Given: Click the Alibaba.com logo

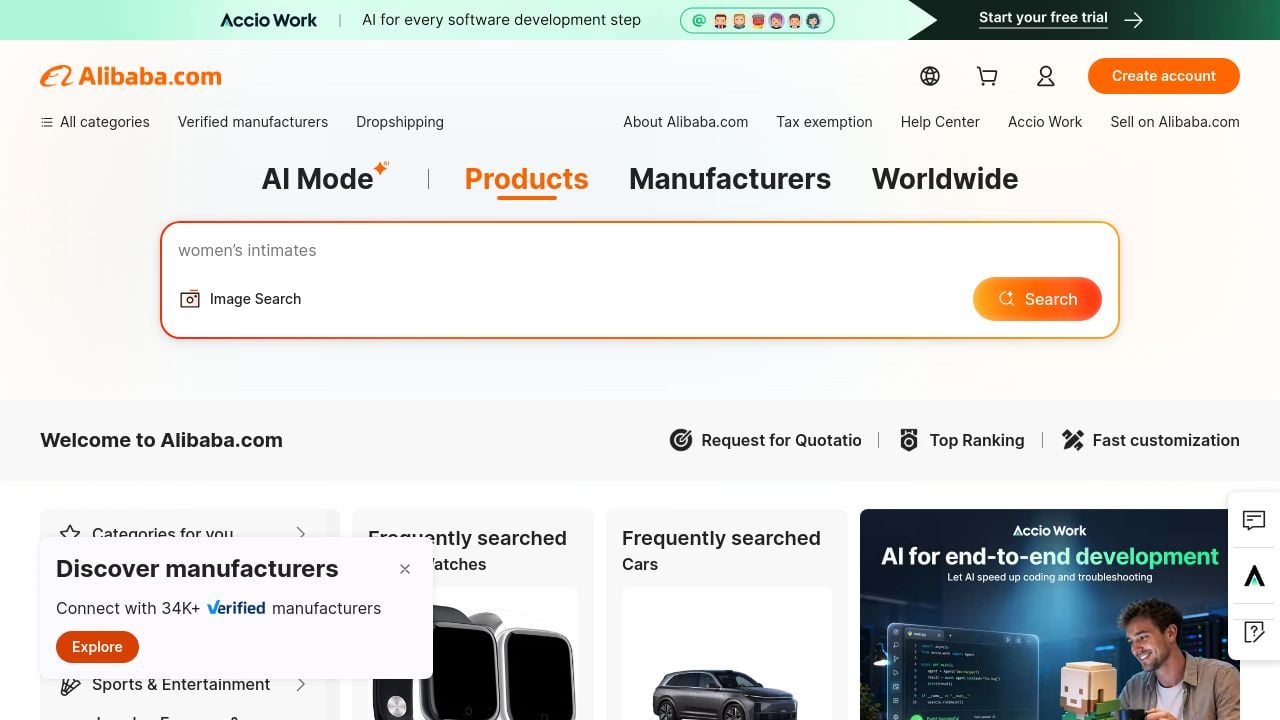Looking at the screenshot, I should click(131, 76).
